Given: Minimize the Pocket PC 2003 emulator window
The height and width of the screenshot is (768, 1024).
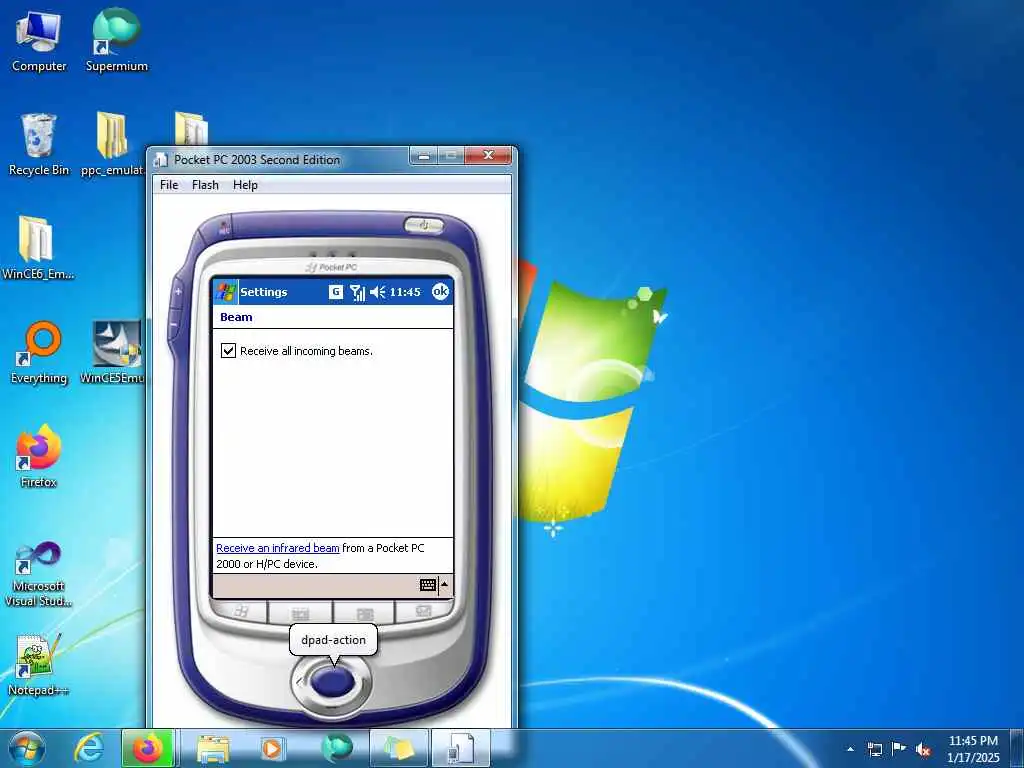Looking at the screenshot, I should point(424,156).
